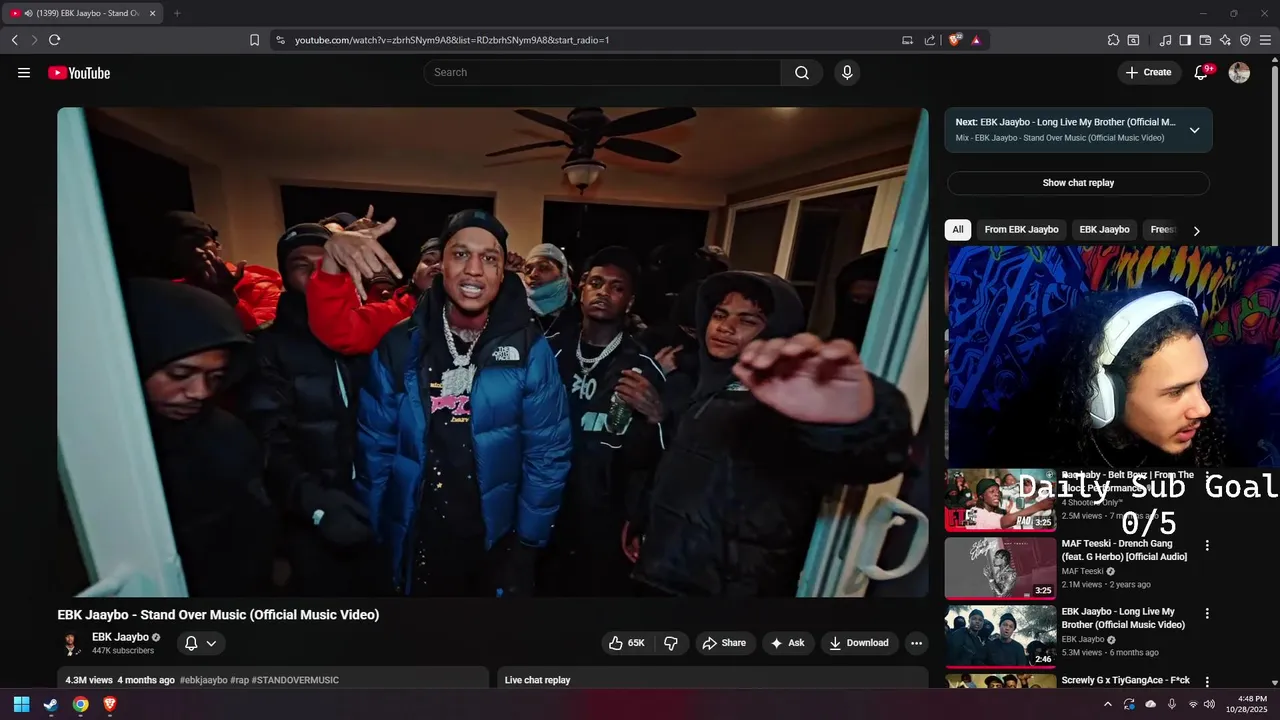The height and width of the screenshot is (720, 1280).
Task: Open Brave Shields lion icon
Action: click(954, 40)
